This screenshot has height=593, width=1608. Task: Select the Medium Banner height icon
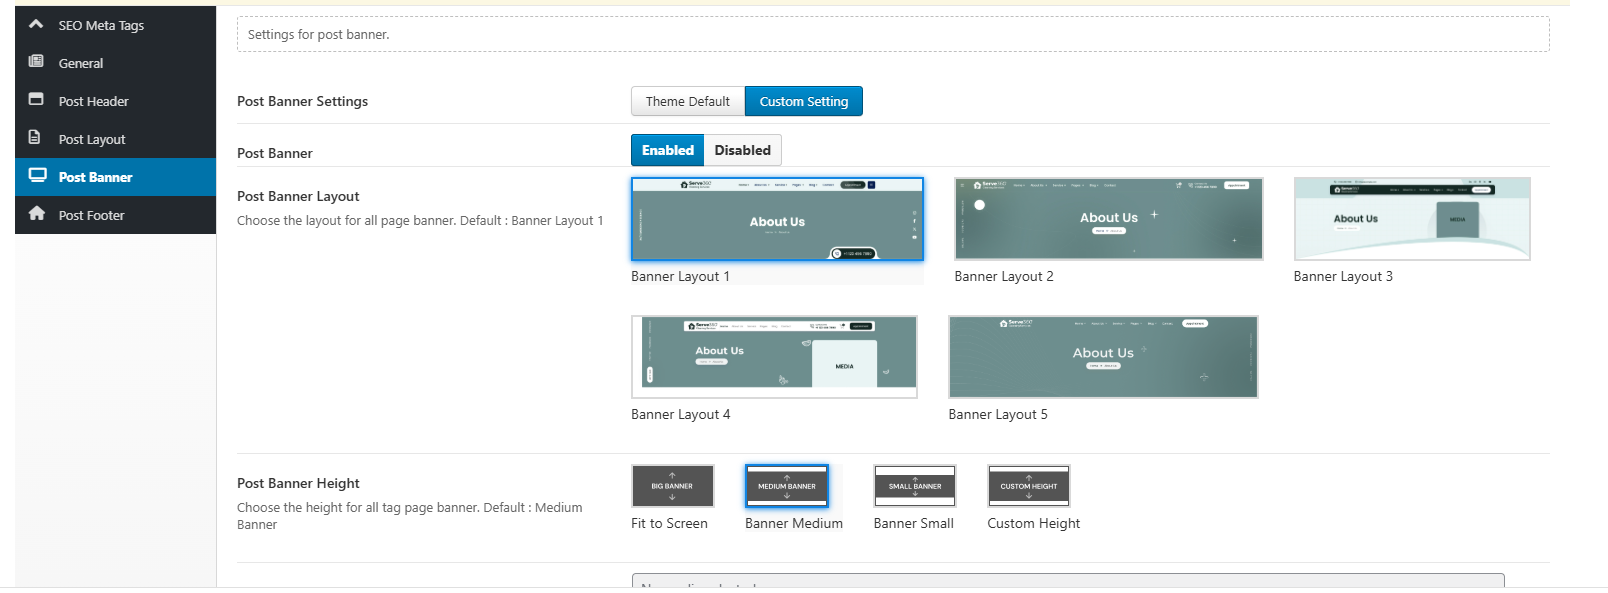786,486
